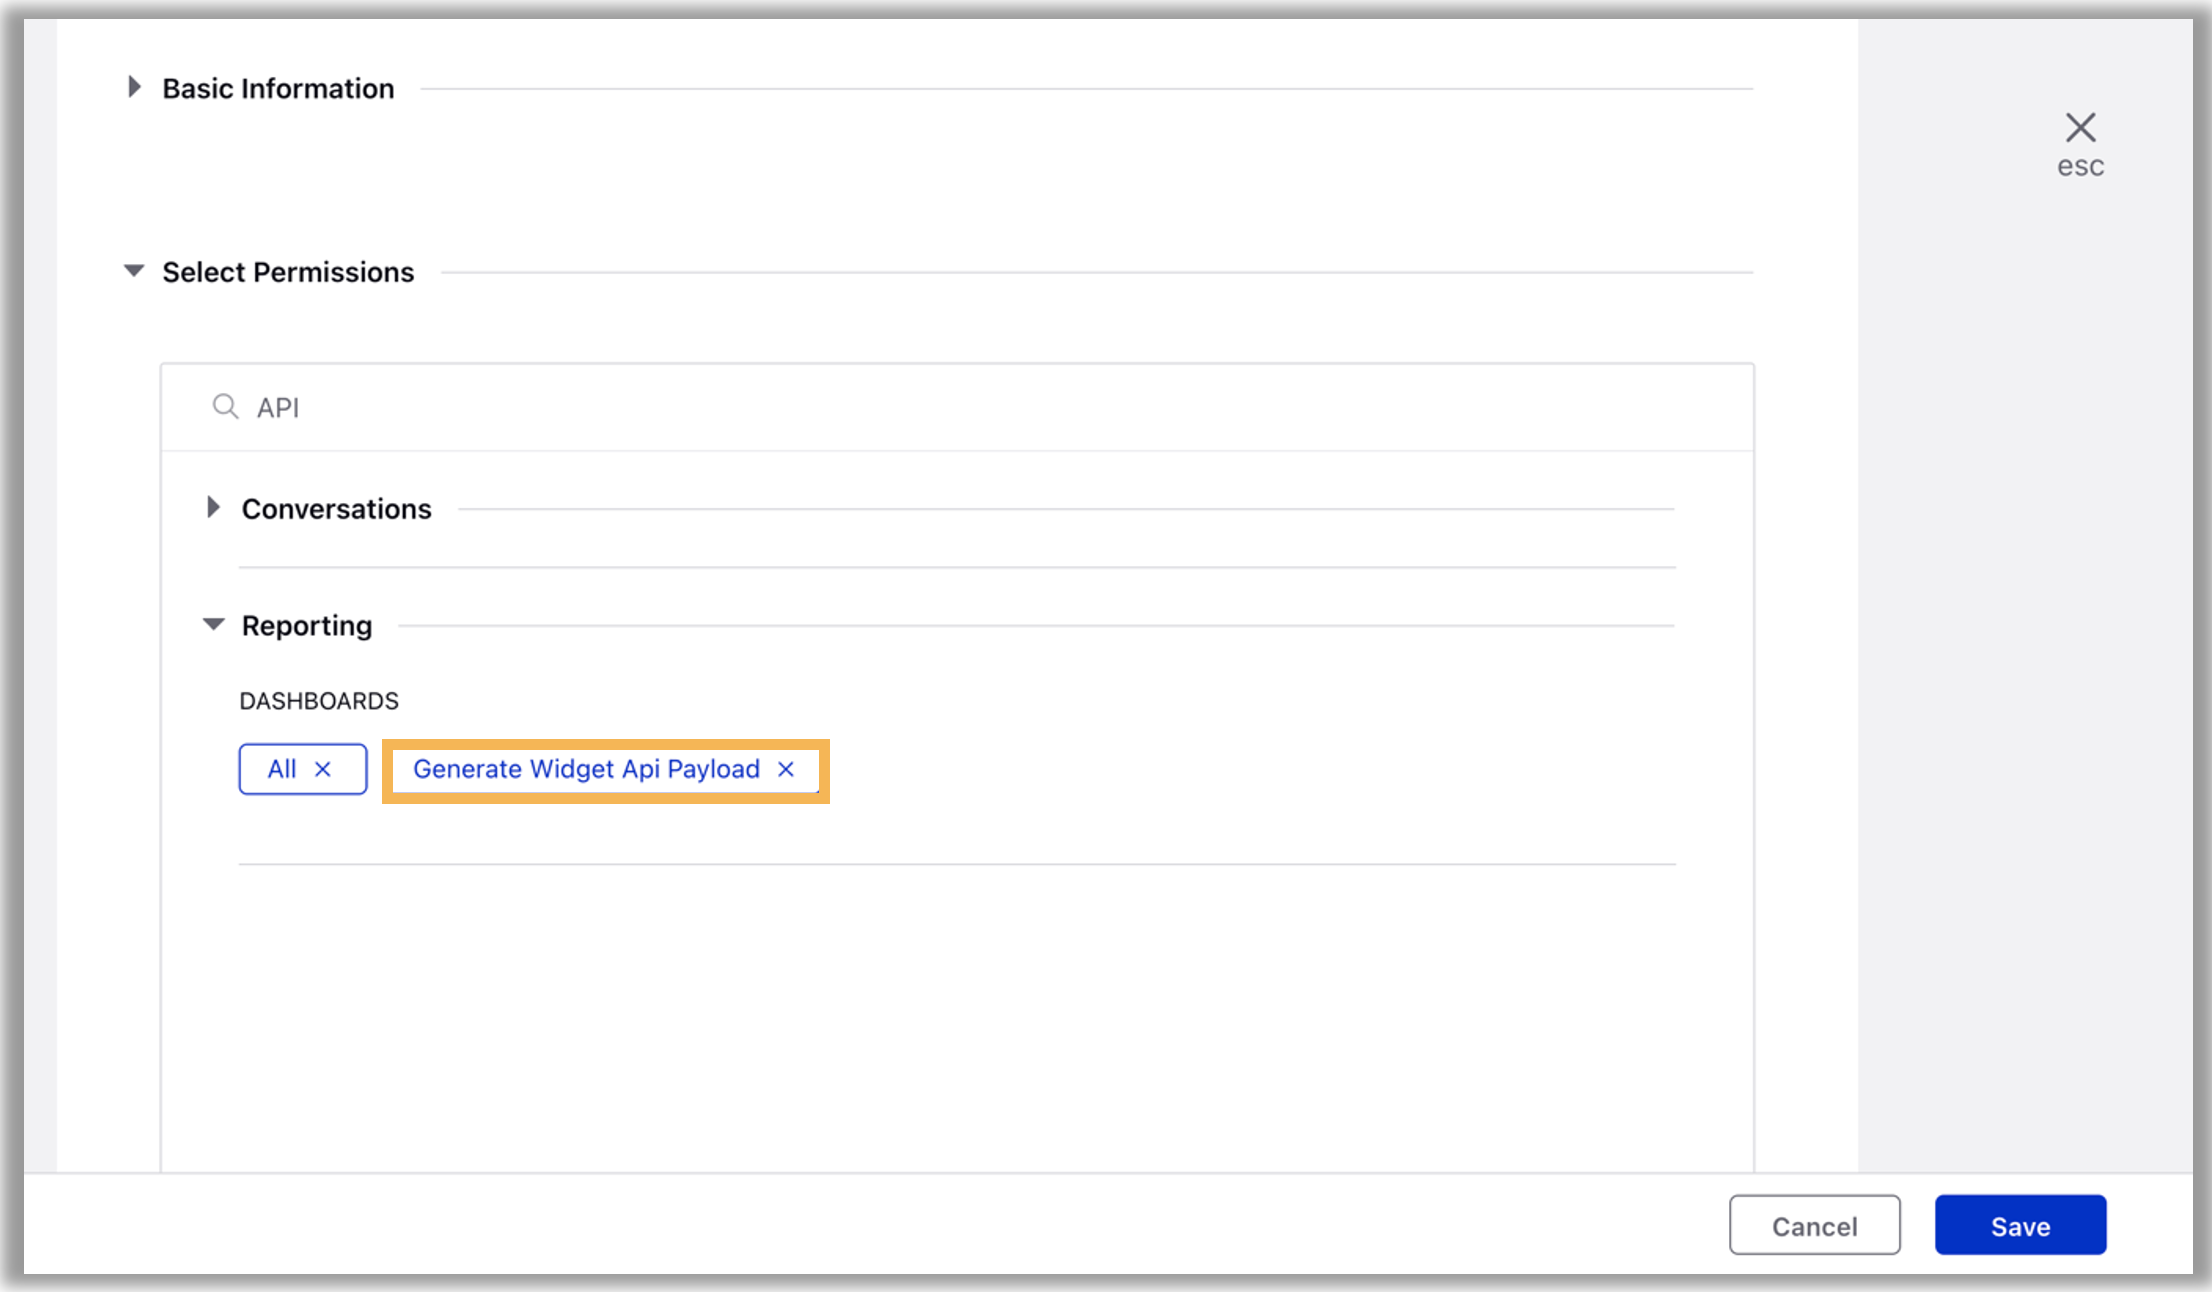This screenshot has height=1292, width=2212.
Task: Expand the Basic Information section arrow
Action: (x=134, y=87)
